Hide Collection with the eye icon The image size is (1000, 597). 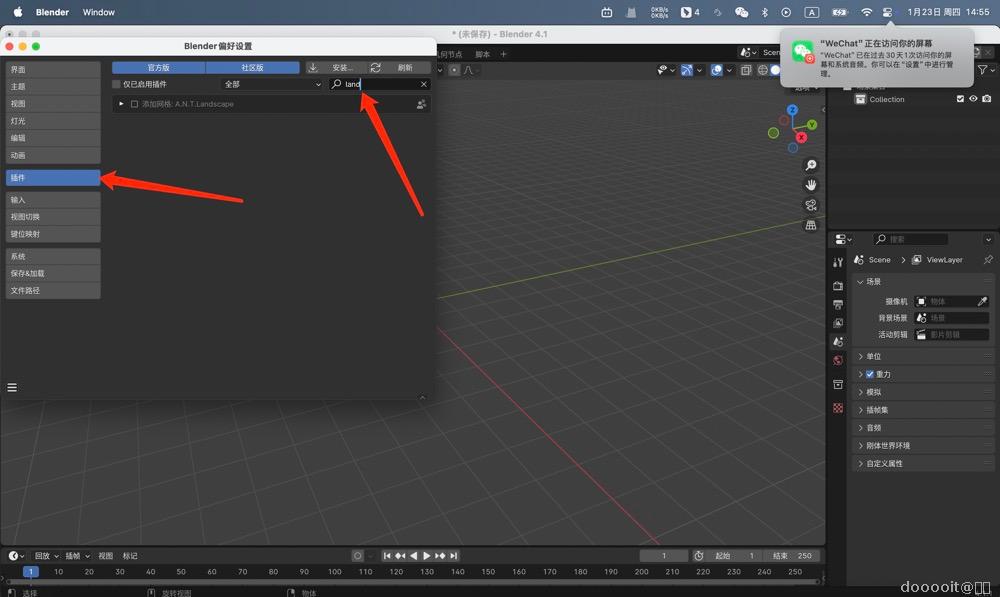[973, 99]
